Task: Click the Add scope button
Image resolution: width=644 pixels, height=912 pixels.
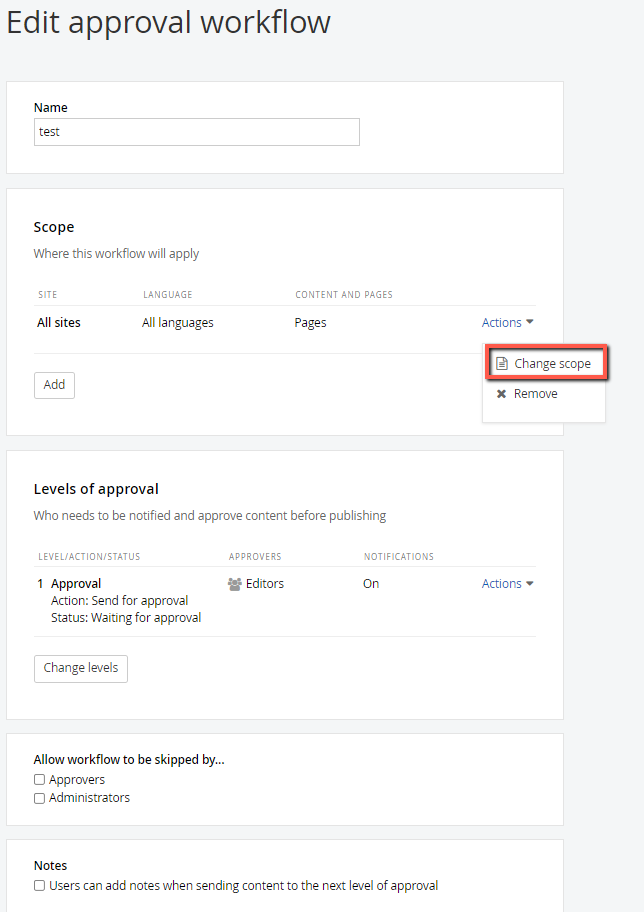Action: point(54,385)
